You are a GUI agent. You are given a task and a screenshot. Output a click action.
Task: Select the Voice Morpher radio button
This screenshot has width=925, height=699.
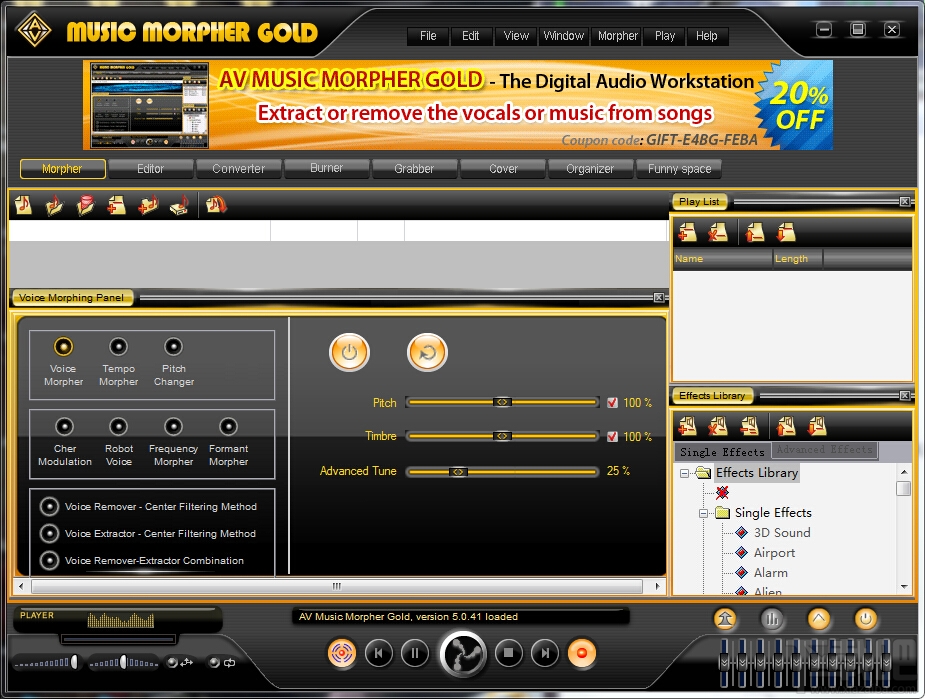pos(63,346)
